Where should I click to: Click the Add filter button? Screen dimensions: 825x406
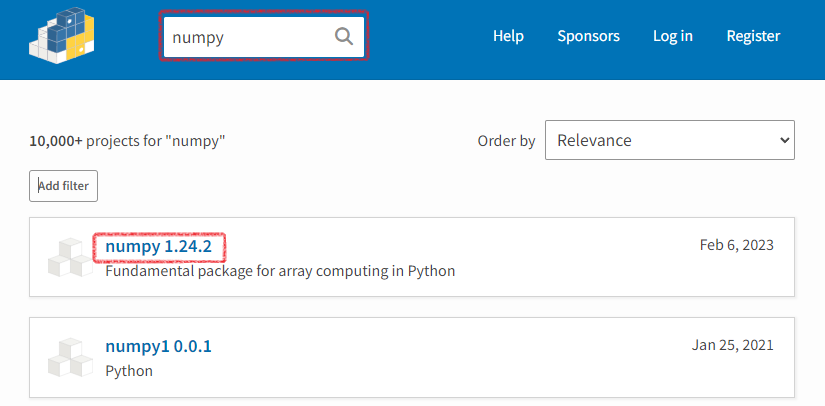pyautogui.click(x=63, y=186)
